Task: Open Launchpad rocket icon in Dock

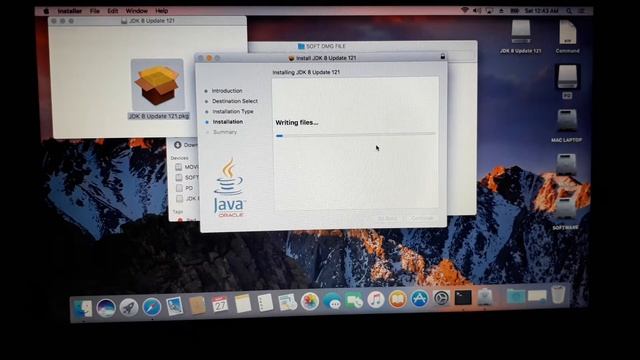Action: click(x=129, y=307)
